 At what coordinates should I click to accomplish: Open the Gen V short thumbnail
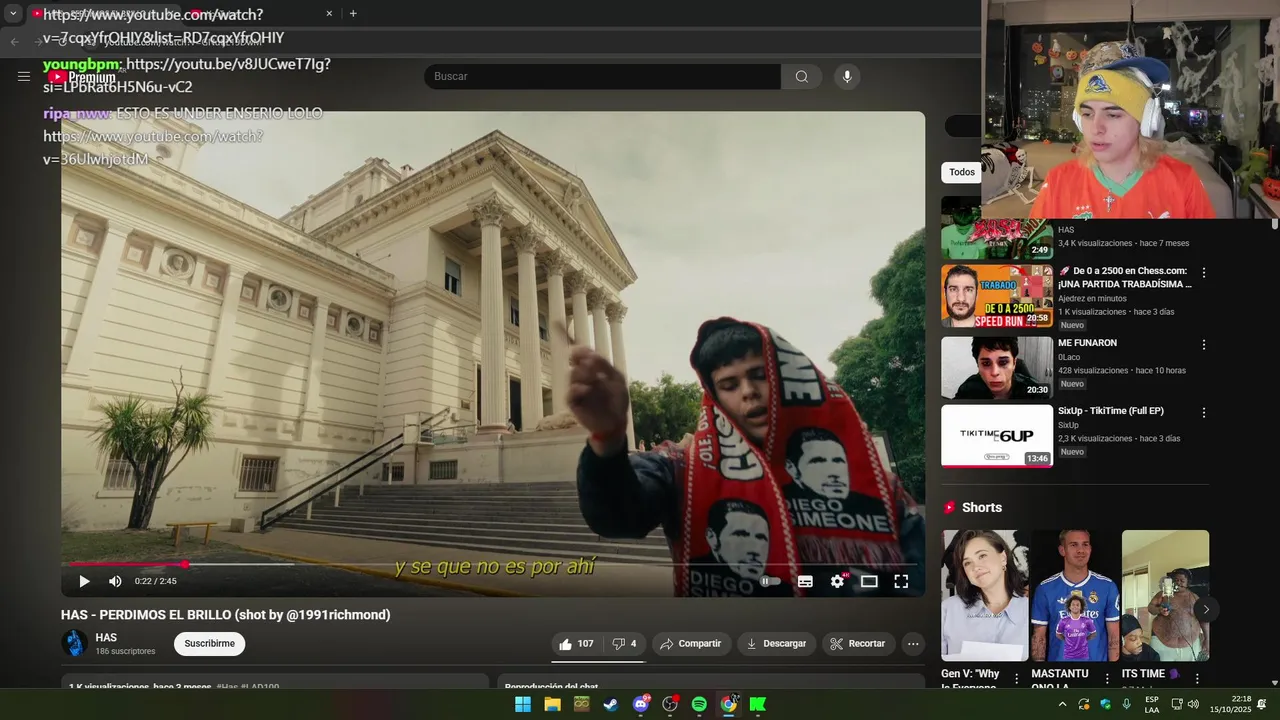click(985, 595)
